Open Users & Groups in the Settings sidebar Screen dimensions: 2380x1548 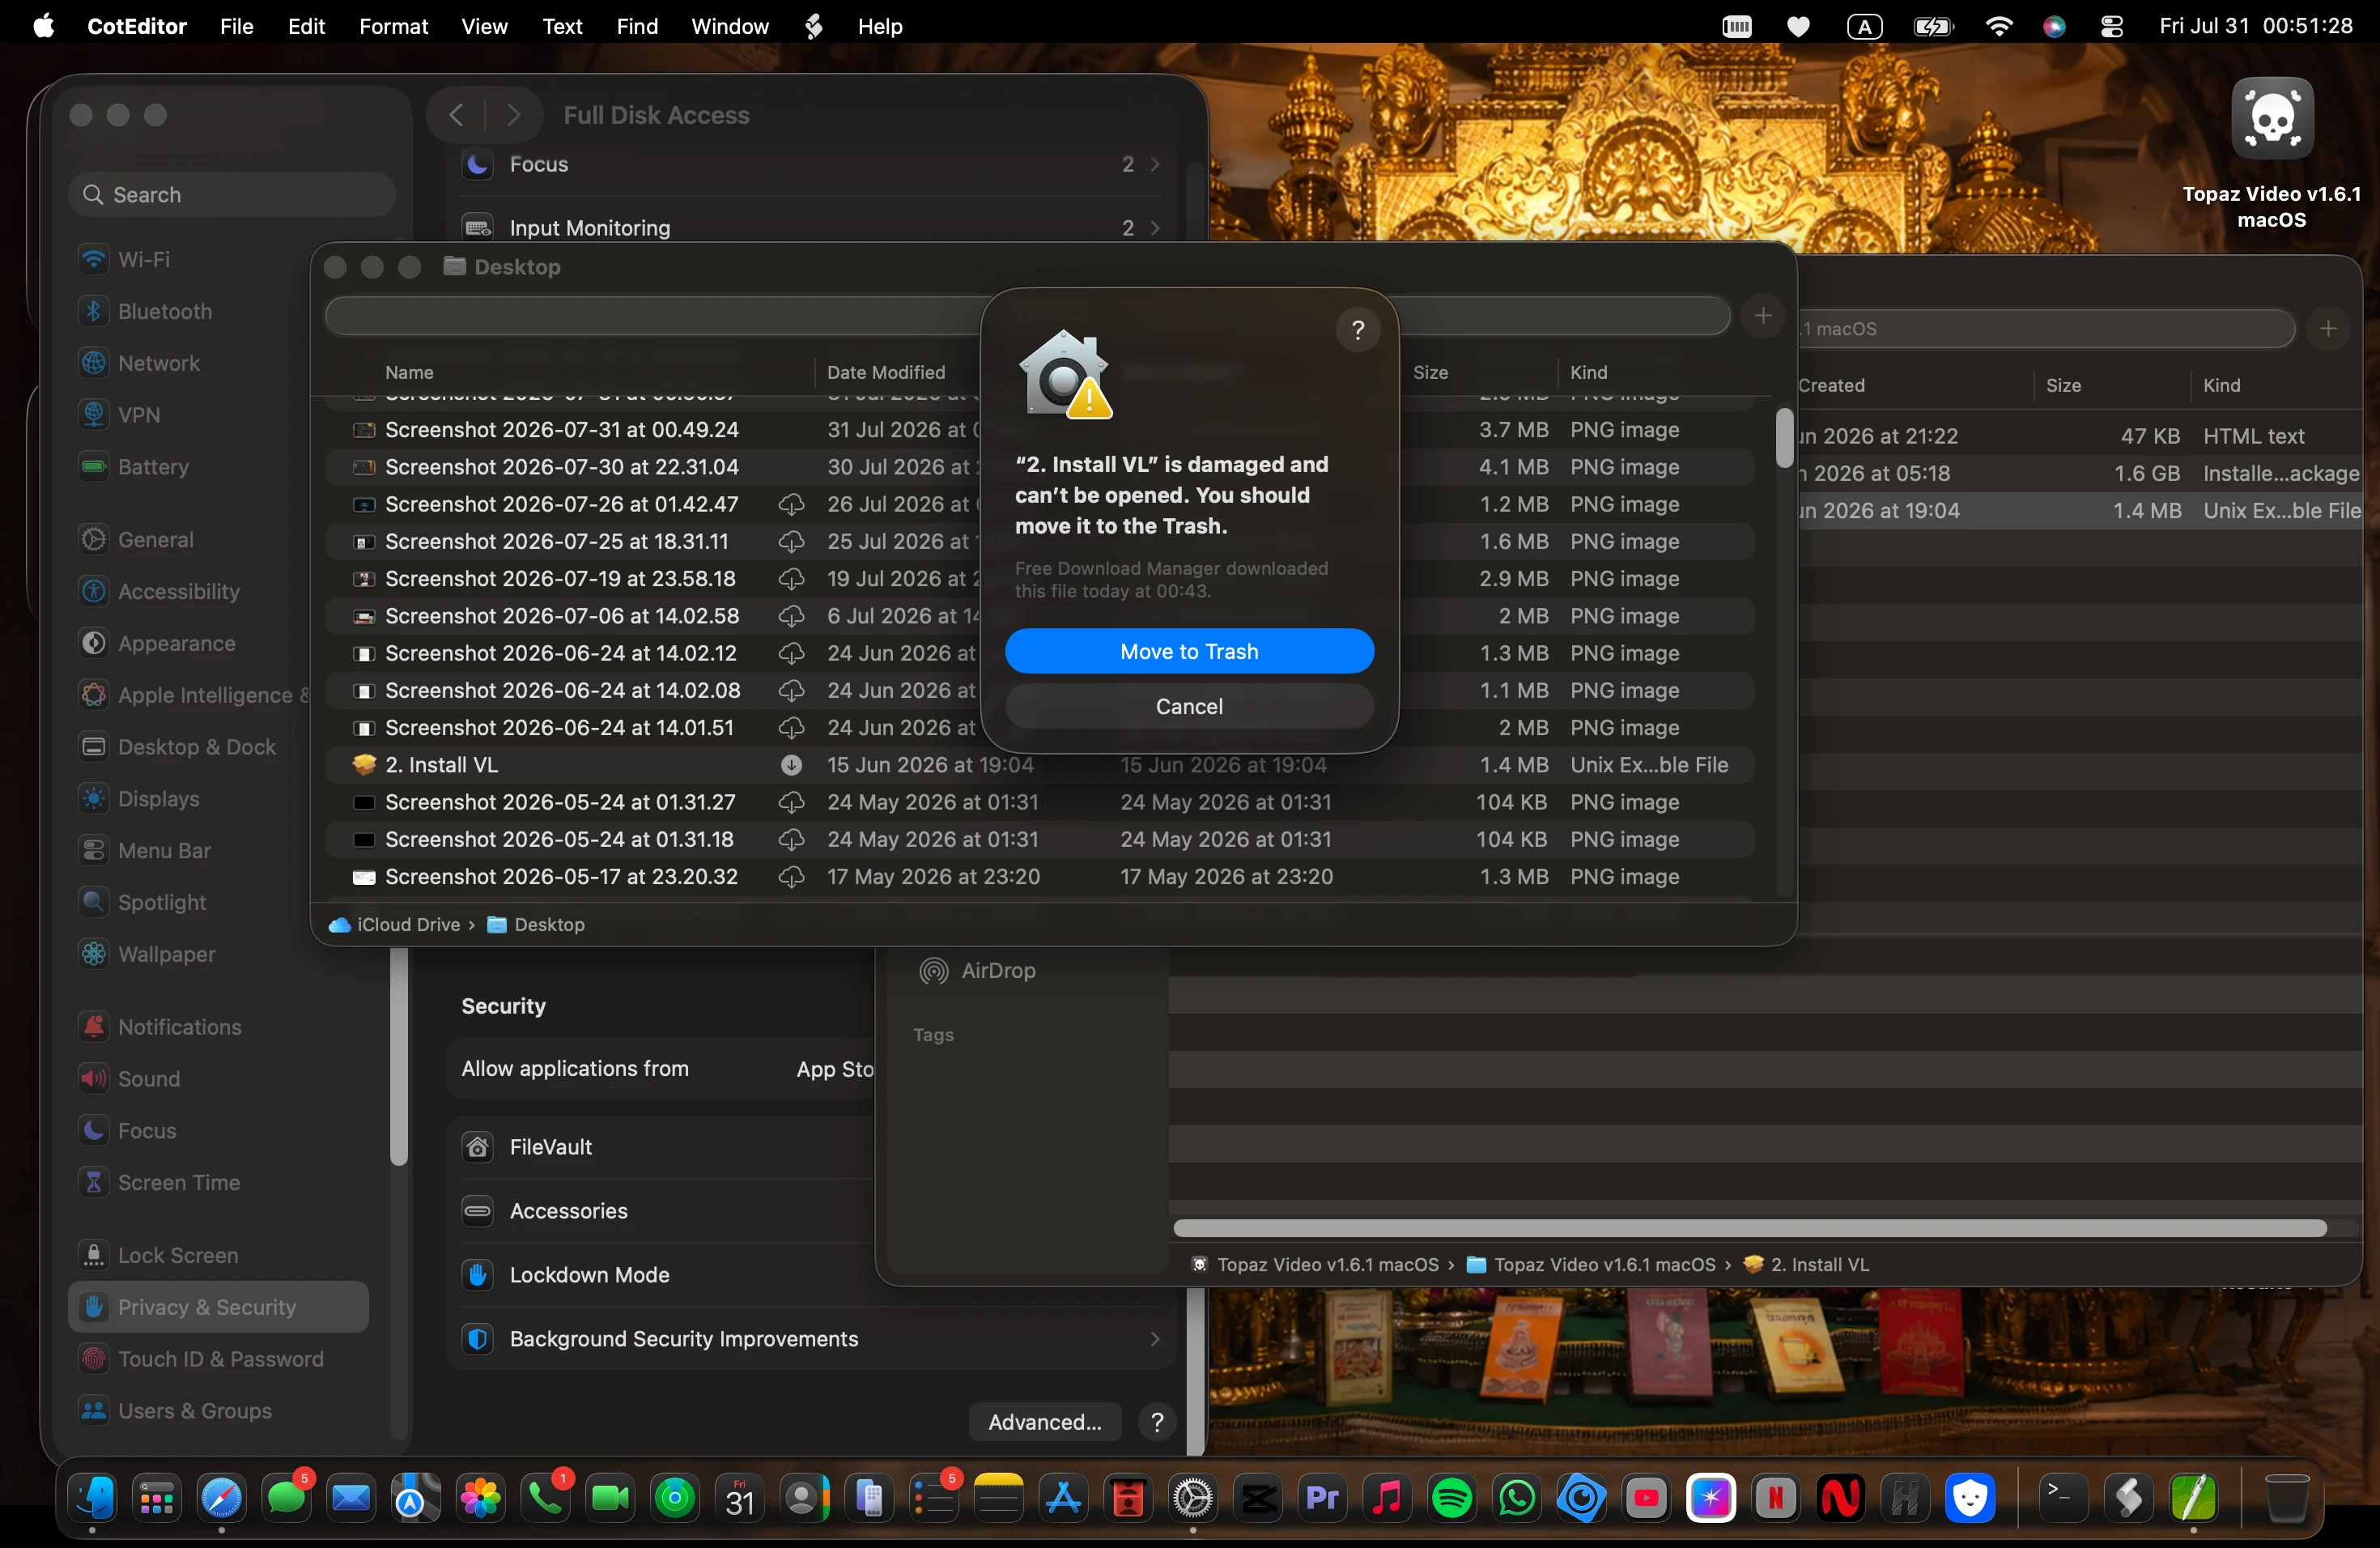point(218,1411)
